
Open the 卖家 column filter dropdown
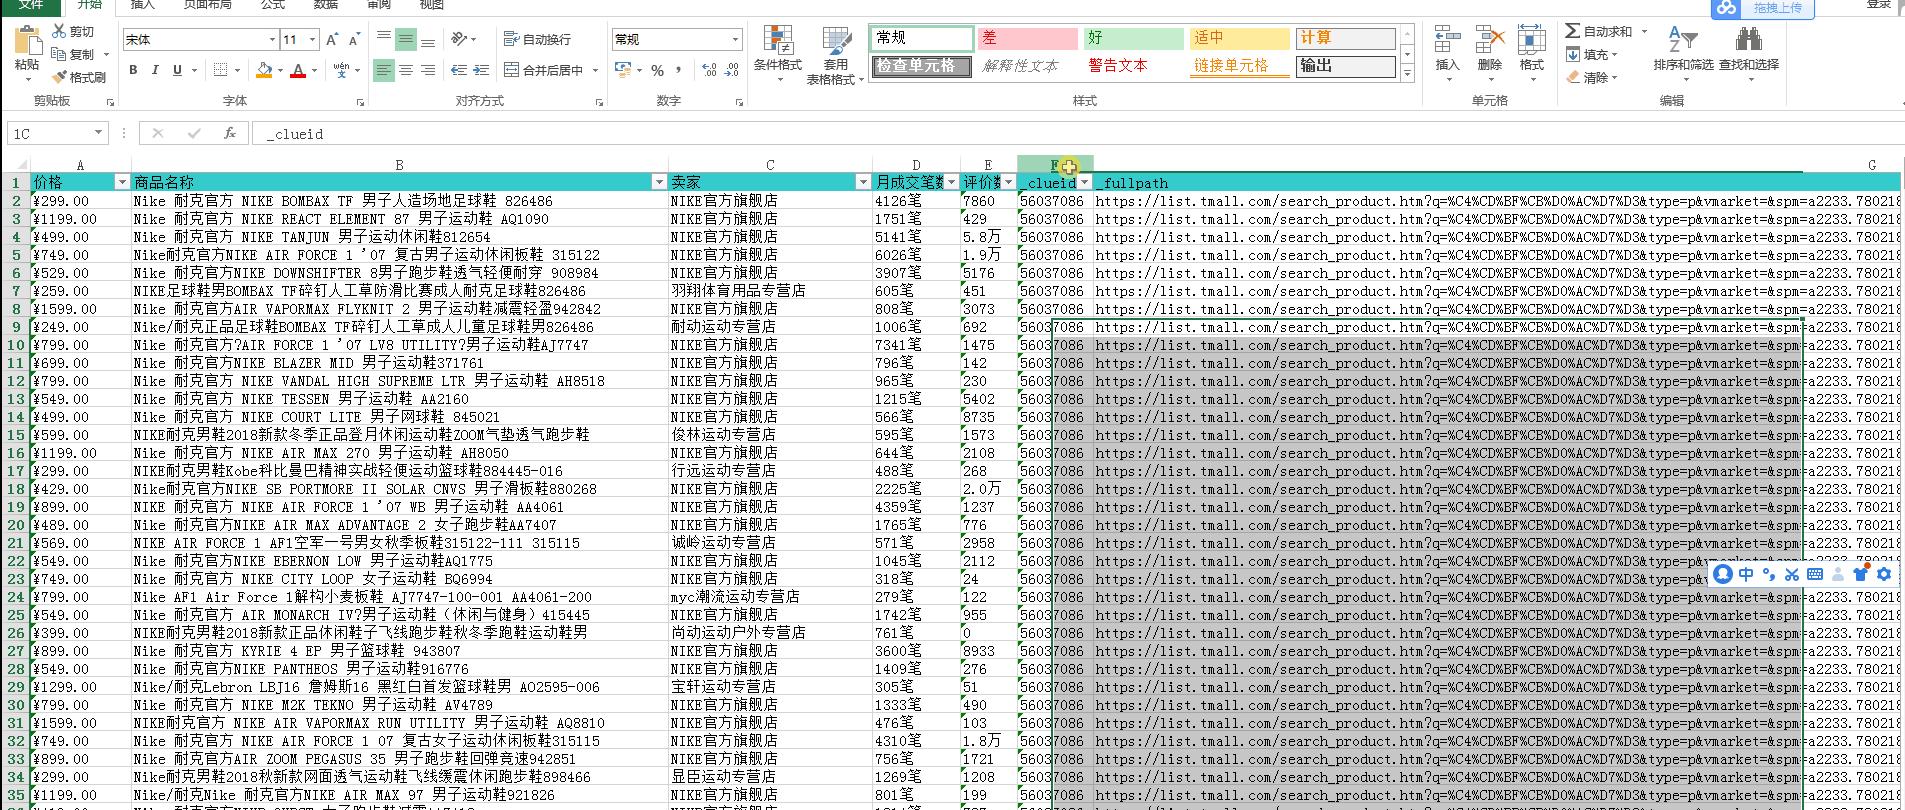pyautogui.click(x=863, y=182)
